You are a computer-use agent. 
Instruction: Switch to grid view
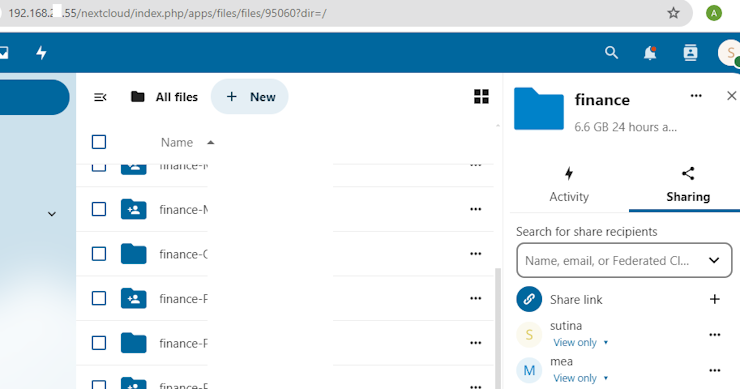tap(481, 97)
